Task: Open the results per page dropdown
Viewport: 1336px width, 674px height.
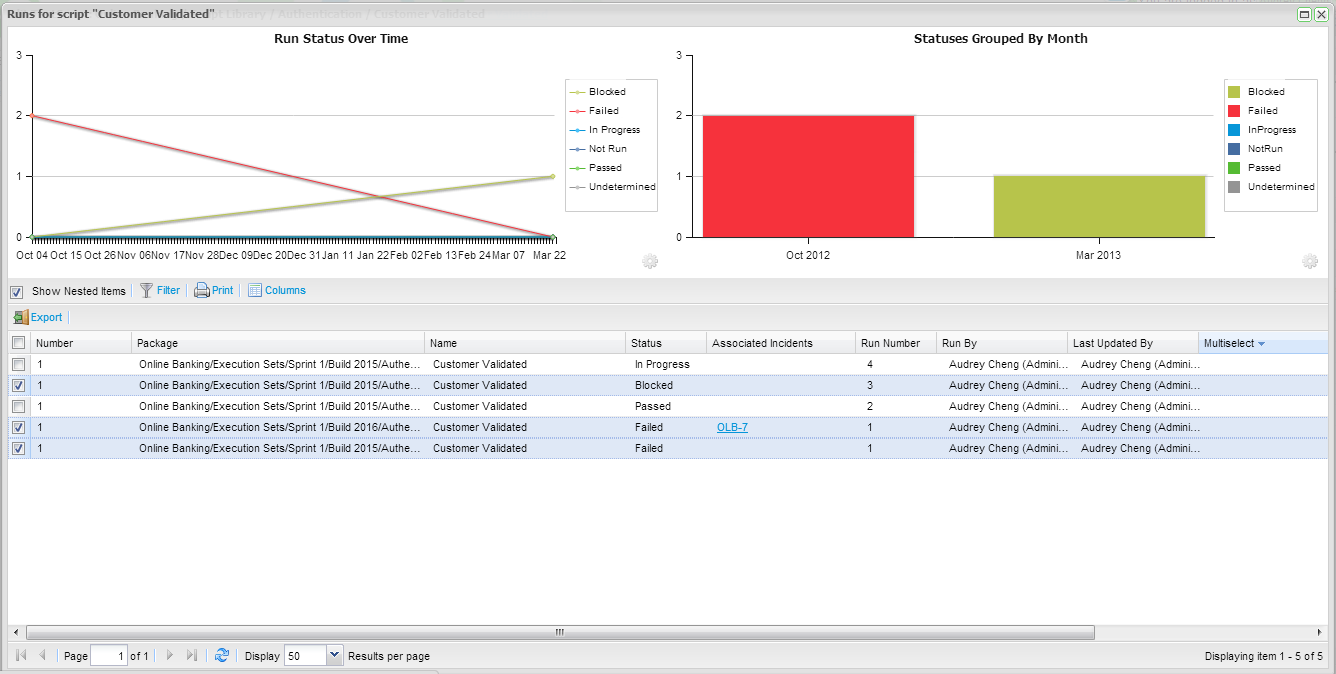Action: 334,656
